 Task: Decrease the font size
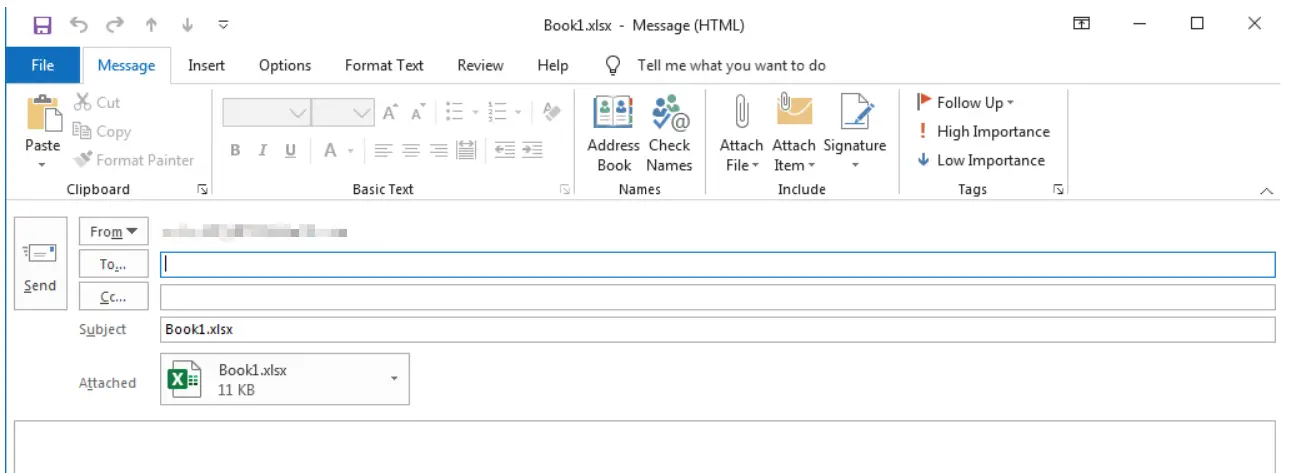tap(418, 113)
